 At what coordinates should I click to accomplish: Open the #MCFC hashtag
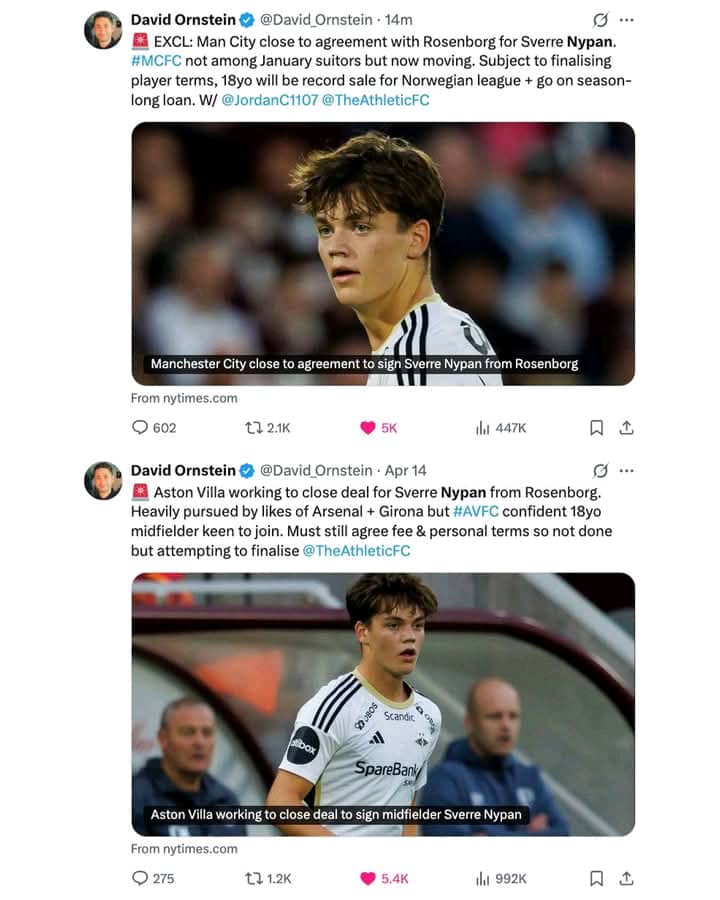point(156,61)
